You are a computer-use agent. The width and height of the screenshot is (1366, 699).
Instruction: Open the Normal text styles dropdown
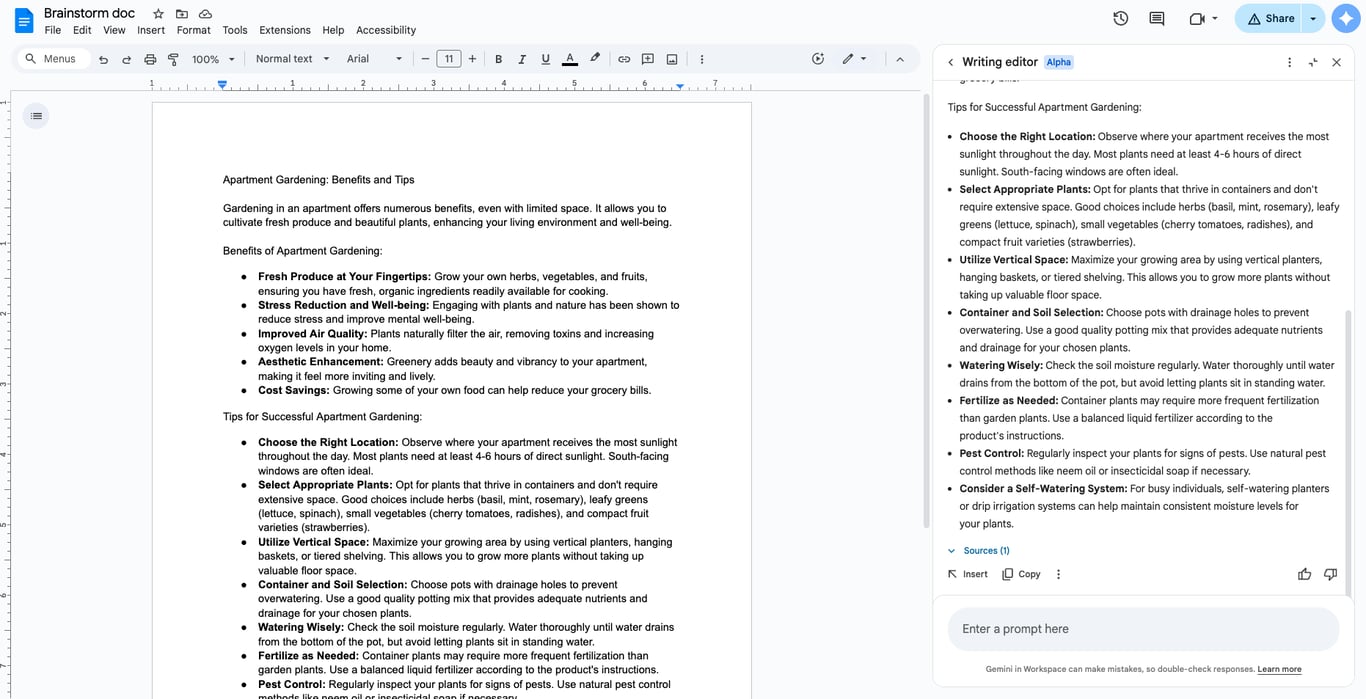click(291, 59)
